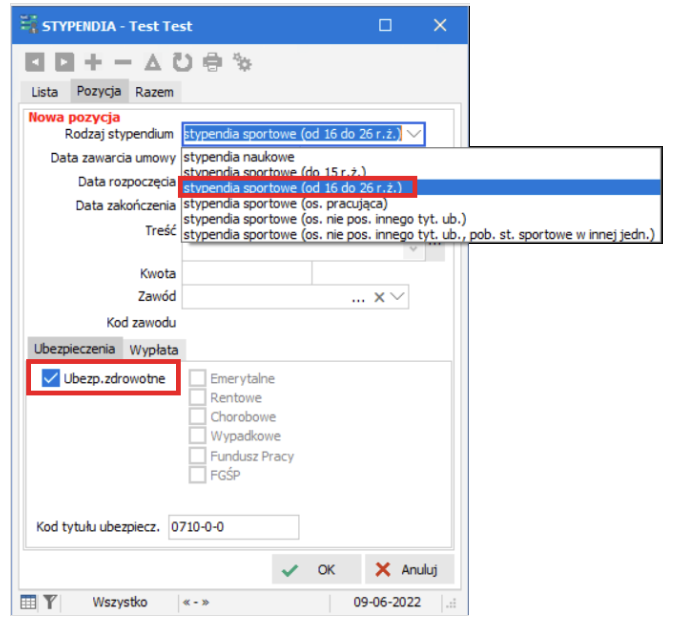
Task: Uncheck Ubezp.zdrowotne checkbox
Action: [51, 378]
